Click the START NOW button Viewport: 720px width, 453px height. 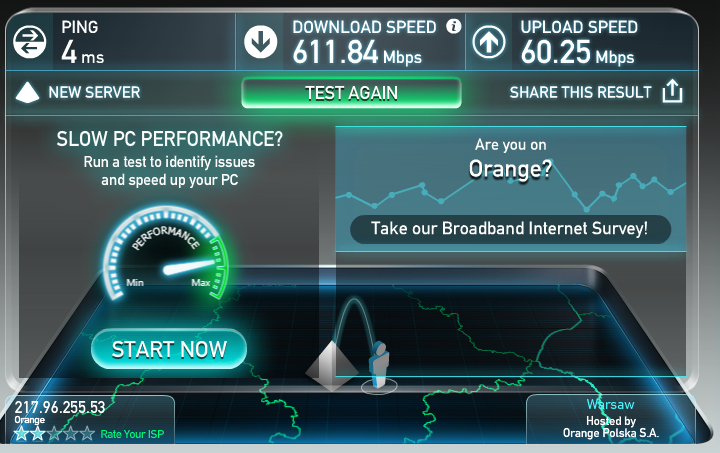click(169, 349)
